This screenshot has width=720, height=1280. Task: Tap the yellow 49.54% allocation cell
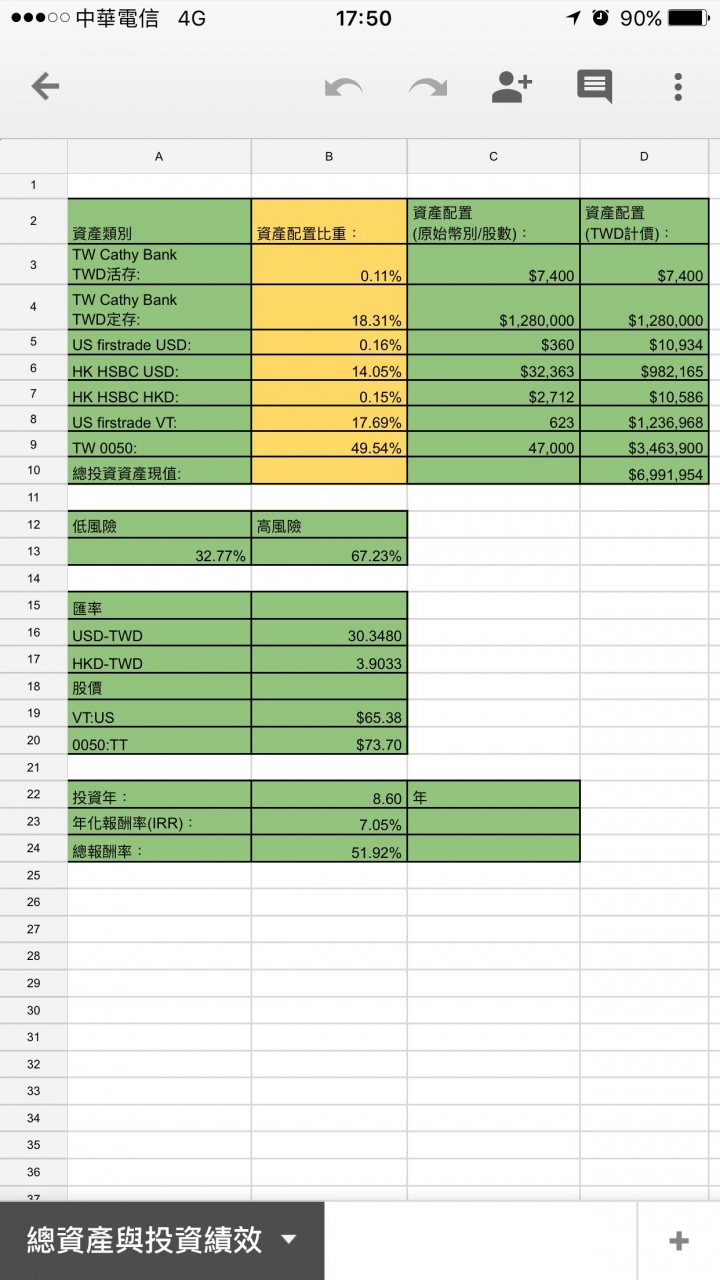click(x=329, y=446)
